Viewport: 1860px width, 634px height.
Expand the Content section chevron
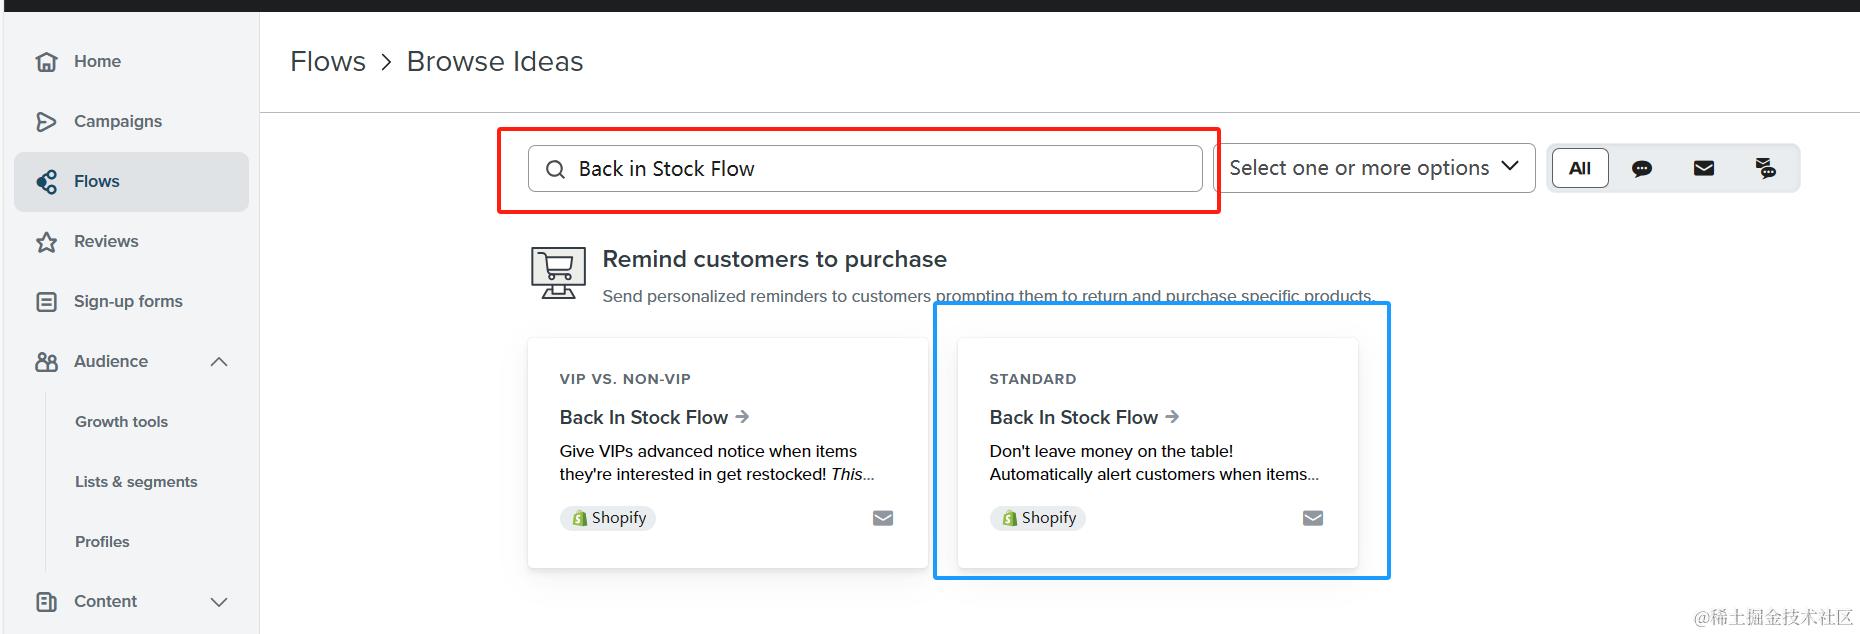[219, 602]
